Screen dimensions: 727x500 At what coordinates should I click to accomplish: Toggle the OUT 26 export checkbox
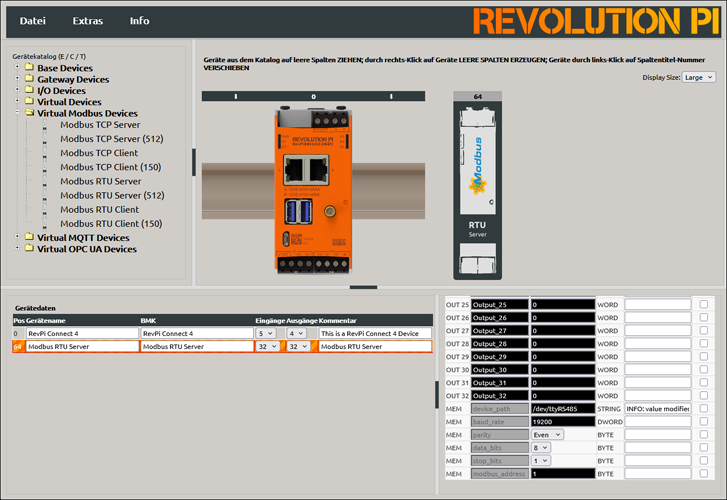tap(704, 317)
